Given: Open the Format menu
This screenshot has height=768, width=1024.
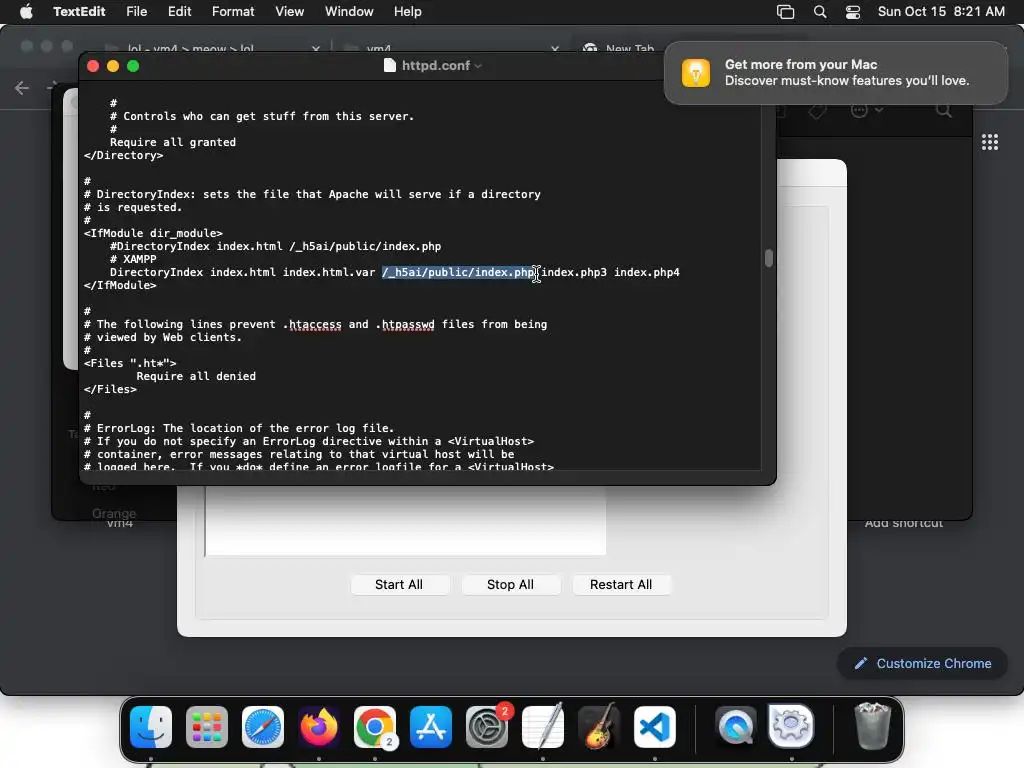Looking at the screenshot, I should coord(232,12).
